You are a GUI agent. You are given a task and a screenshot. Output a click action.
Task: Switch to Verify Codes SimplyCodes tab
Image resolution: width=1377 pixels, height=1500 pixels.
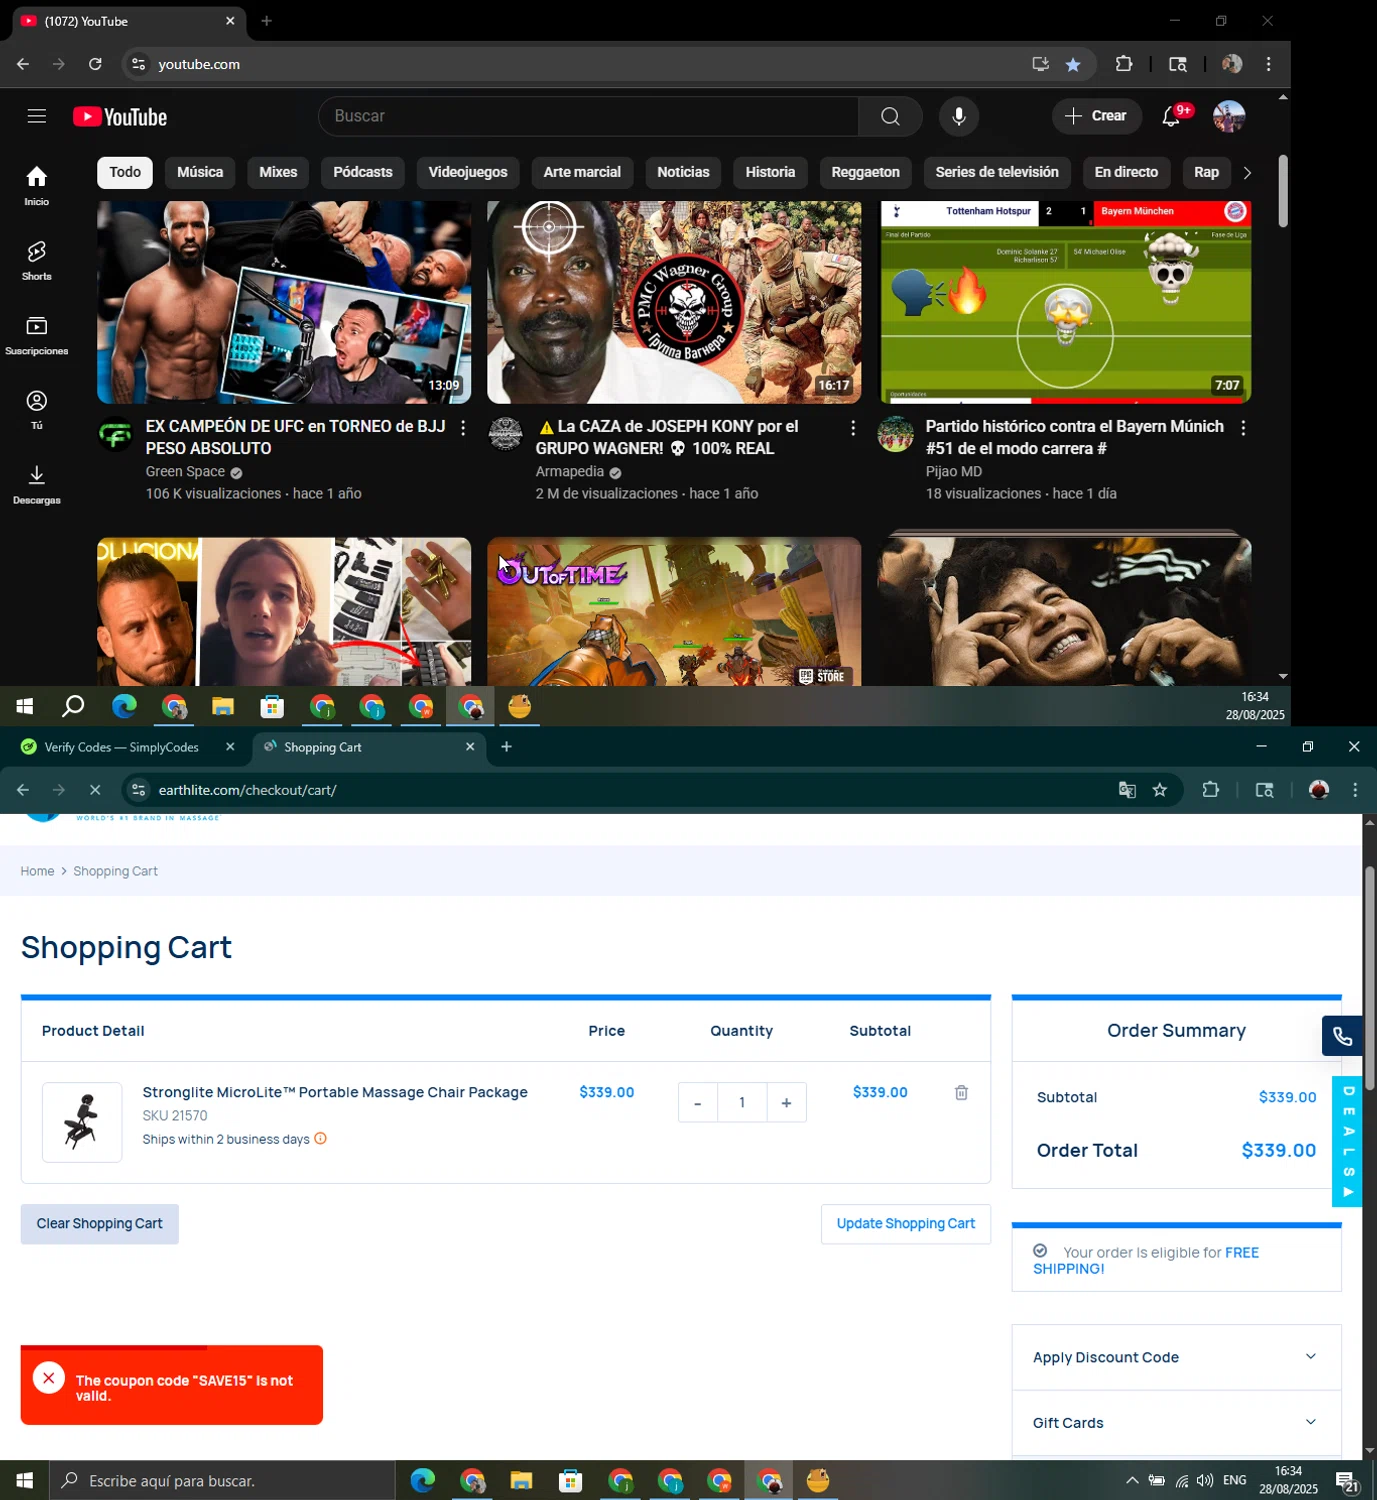pyautogui.click(x=121, y=747)
